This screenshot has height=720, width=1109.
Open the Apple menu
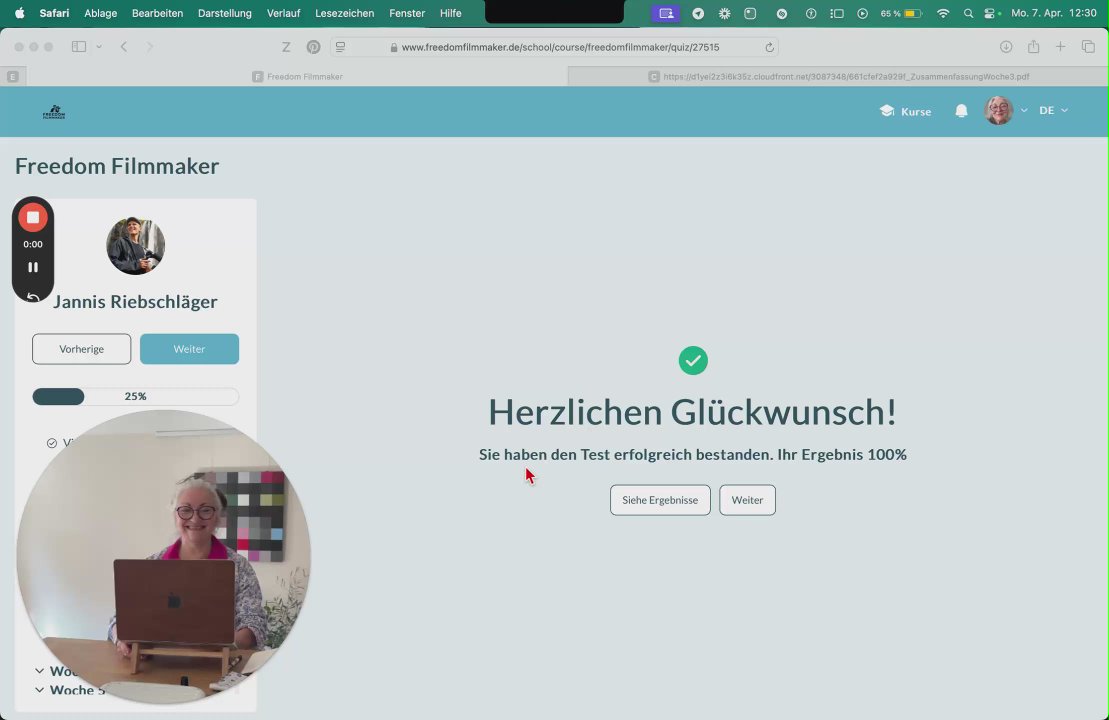coord(20,13)
